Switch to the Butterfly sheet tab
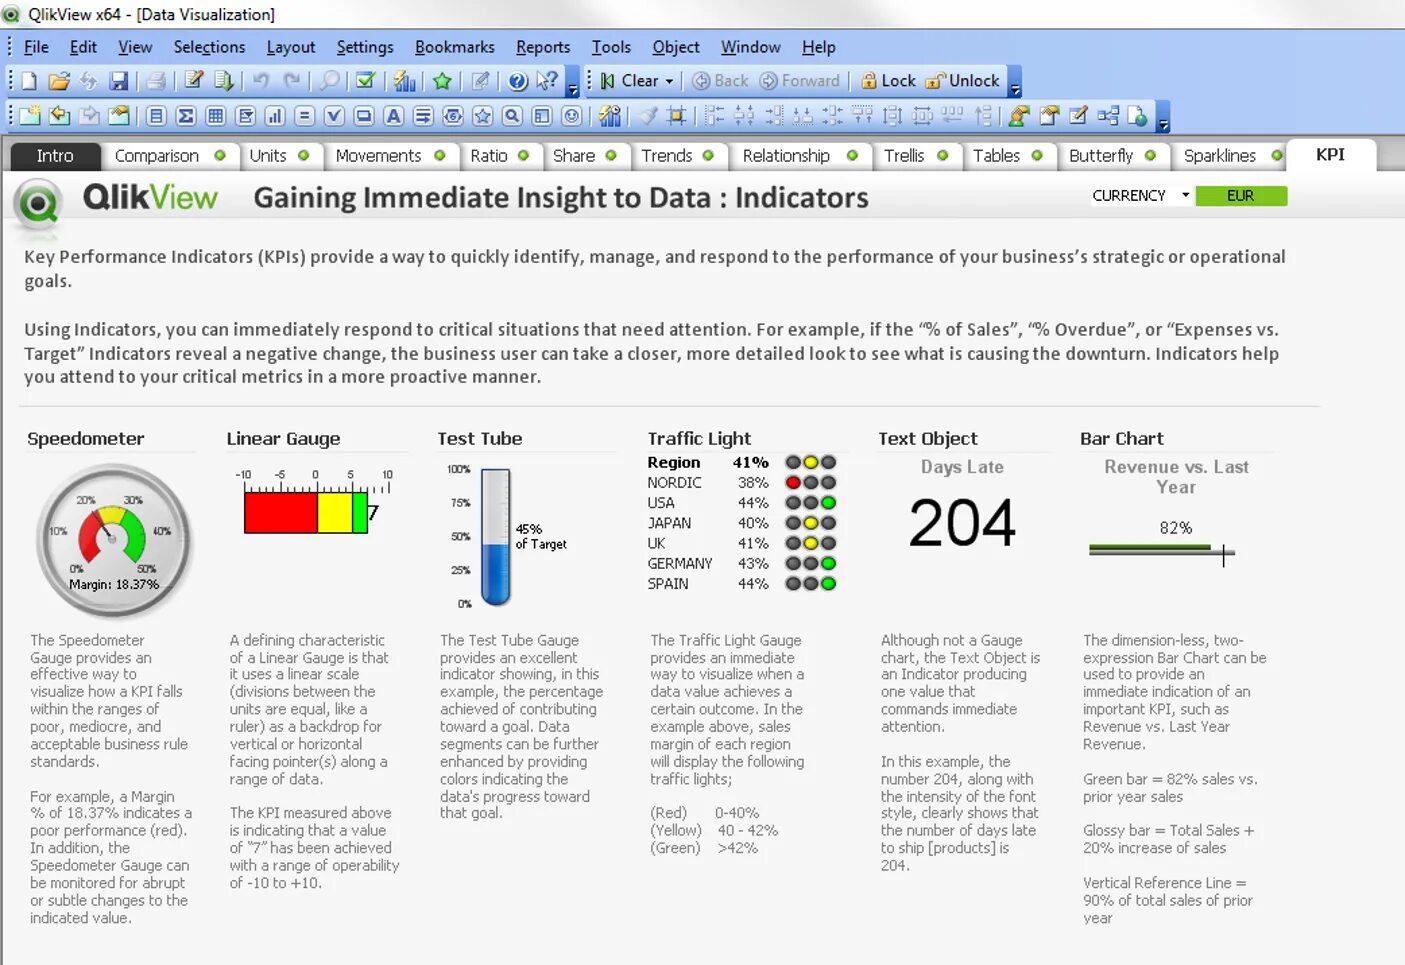The height and width of the screenshot is (965, 1405). 1112,156
